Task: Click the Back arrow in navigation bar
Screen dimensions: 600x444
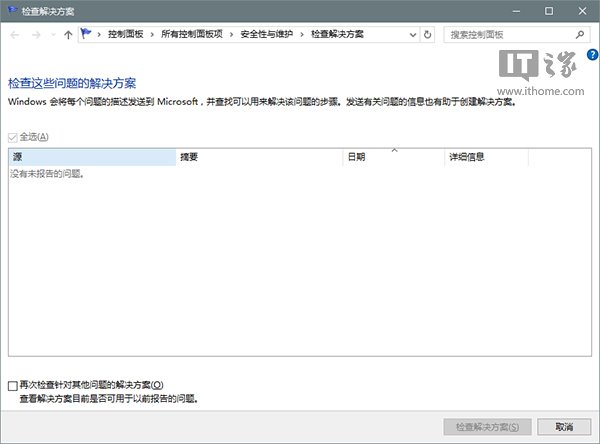Action: pyautogui.click(x=13, y=35)
